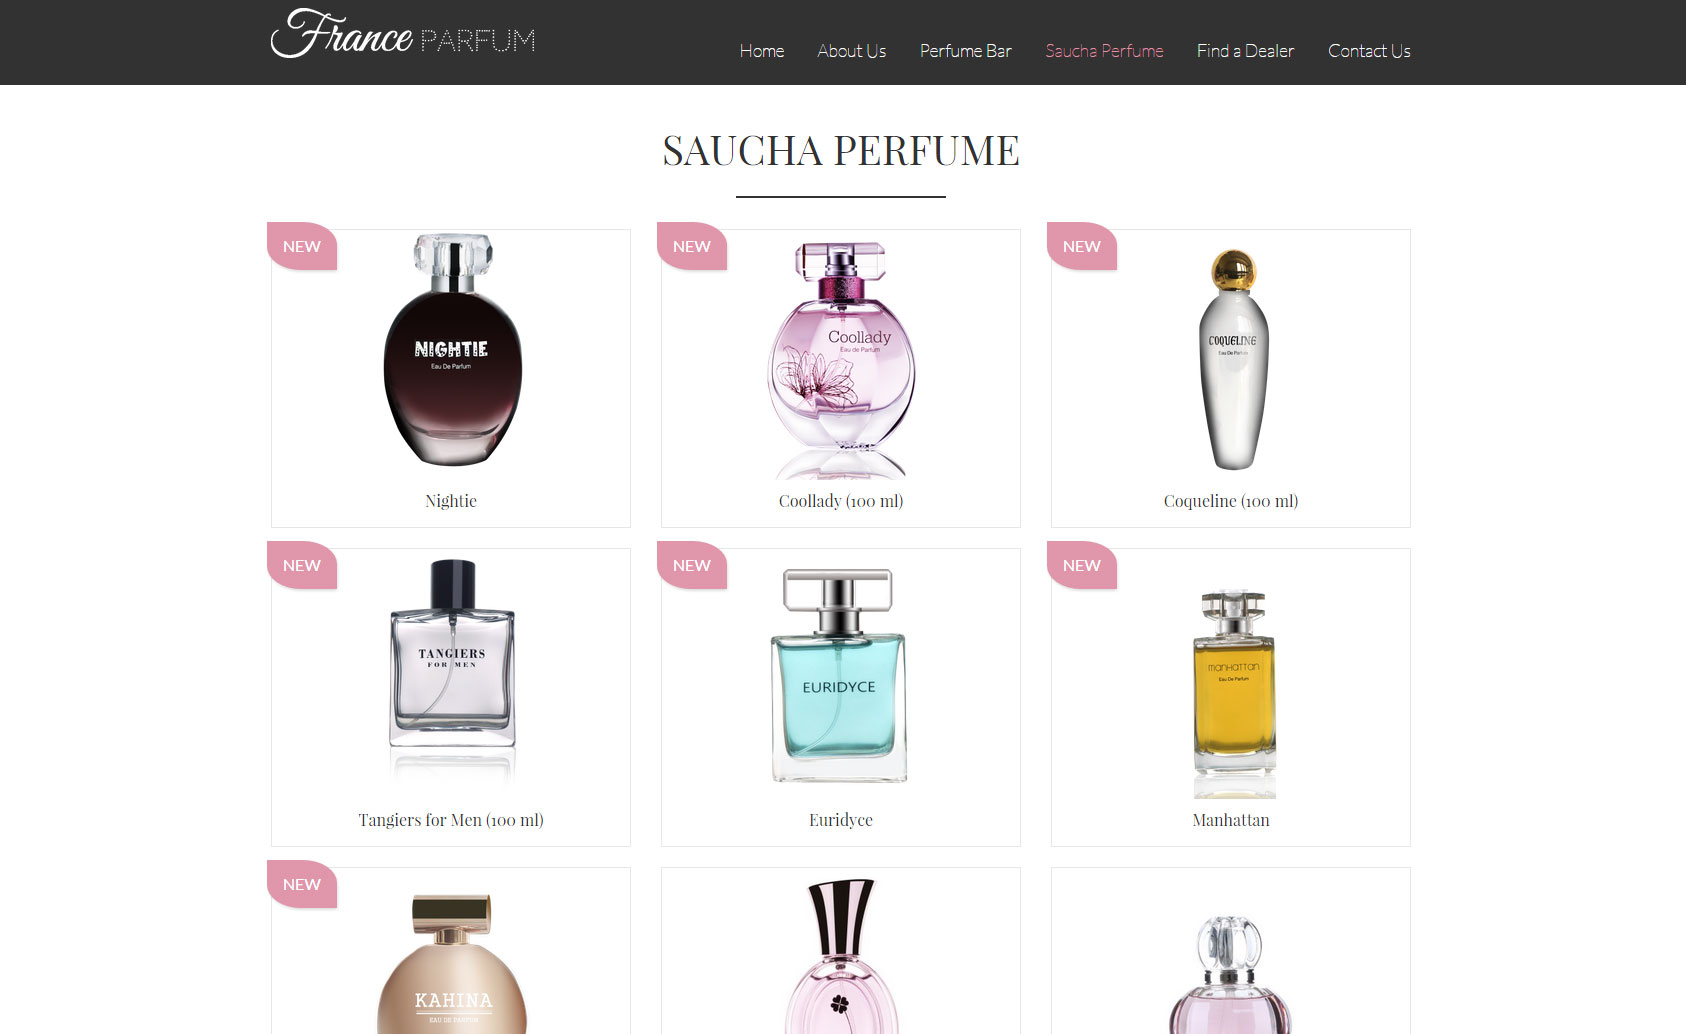Open the Perfume Bar page
1686x1034 pixels.
(x=966, y=51)
